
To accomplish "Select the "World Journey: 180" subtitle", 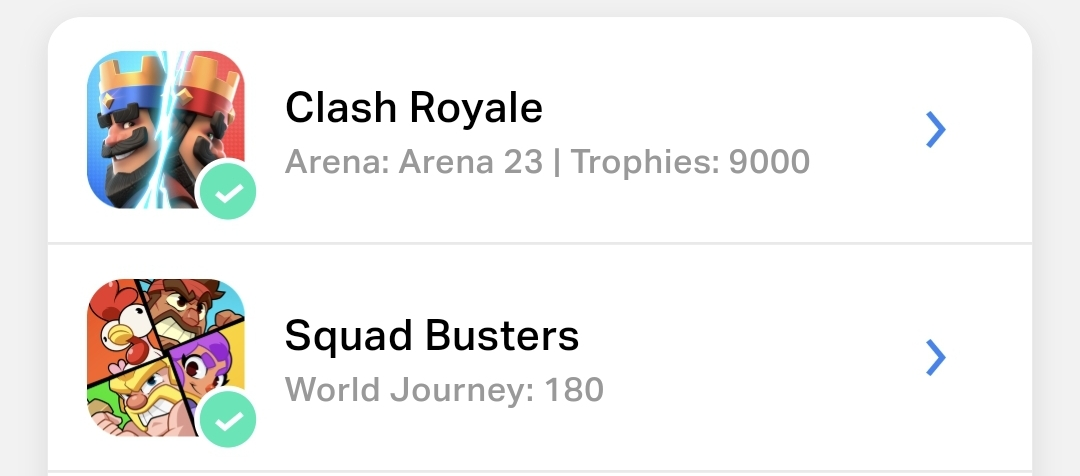I will (444, 389).
